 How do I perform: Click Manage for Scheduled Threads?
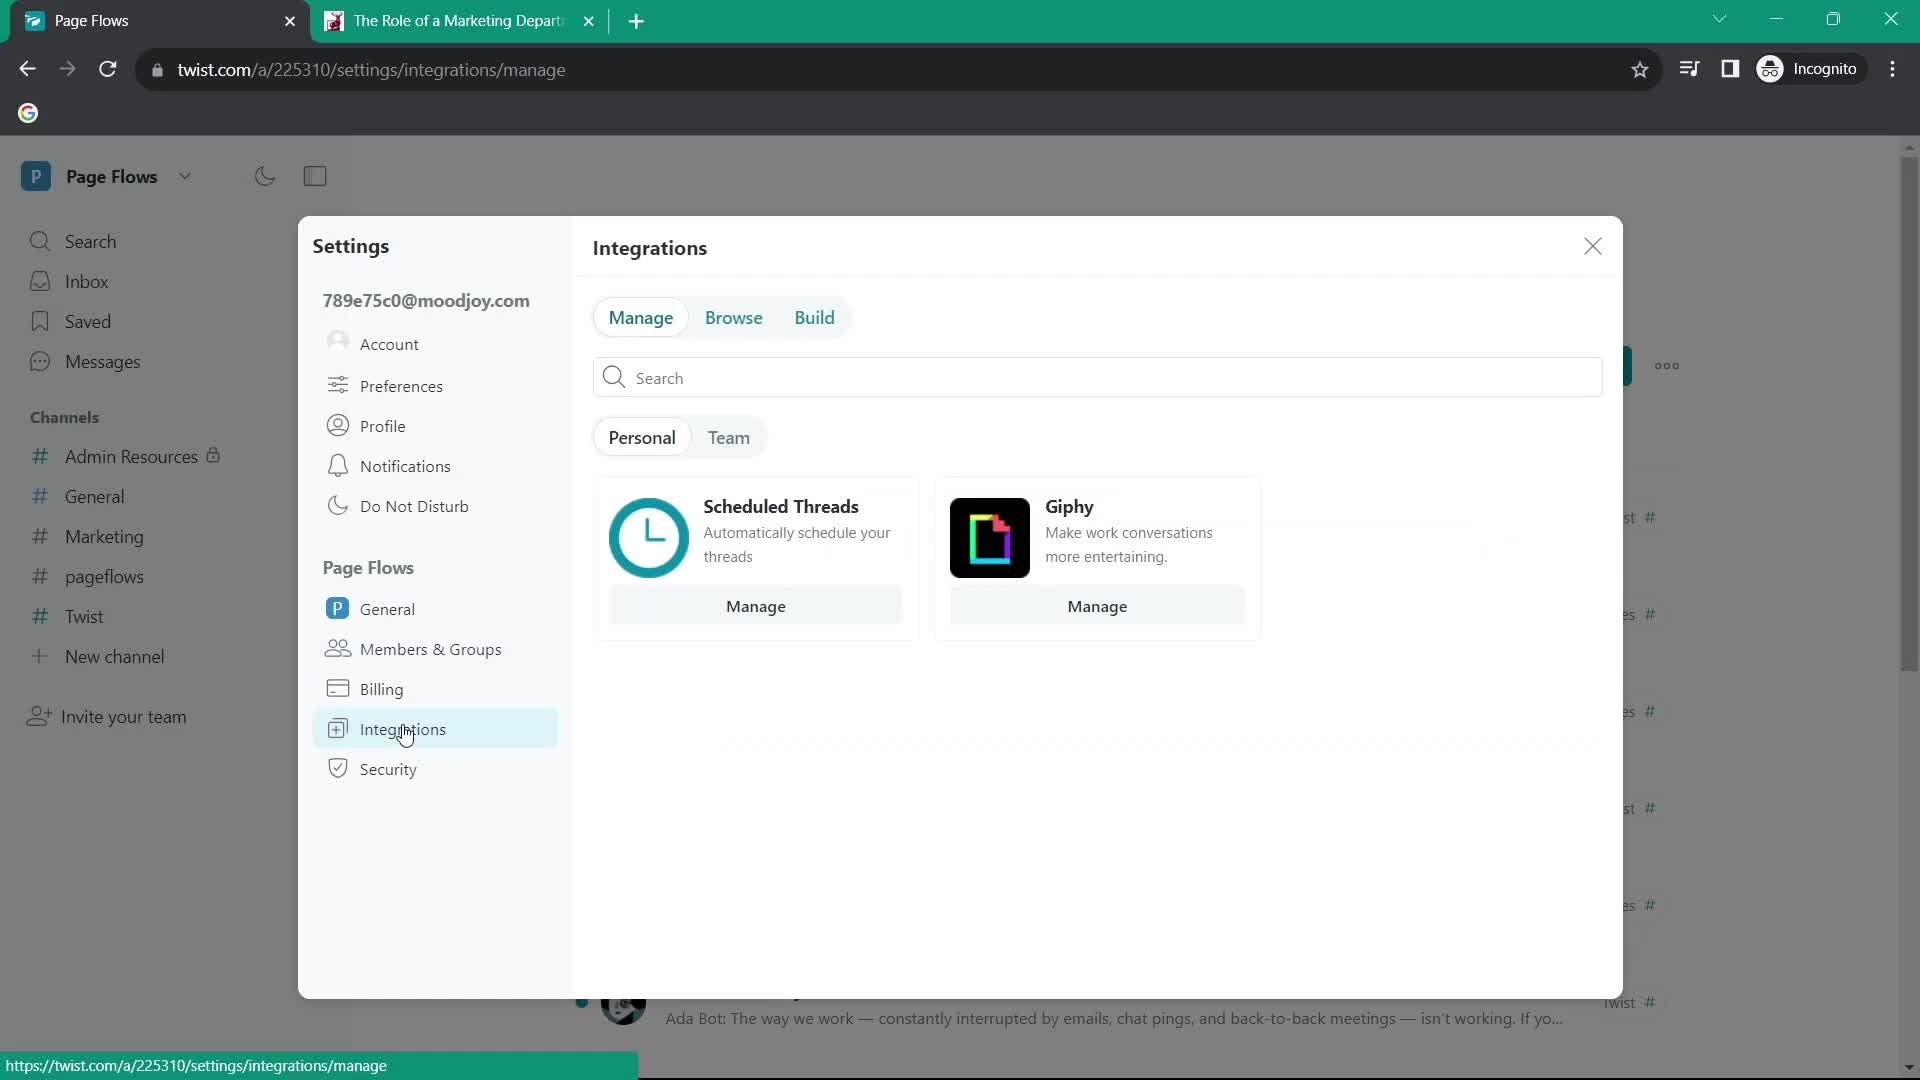coord(756,605)
